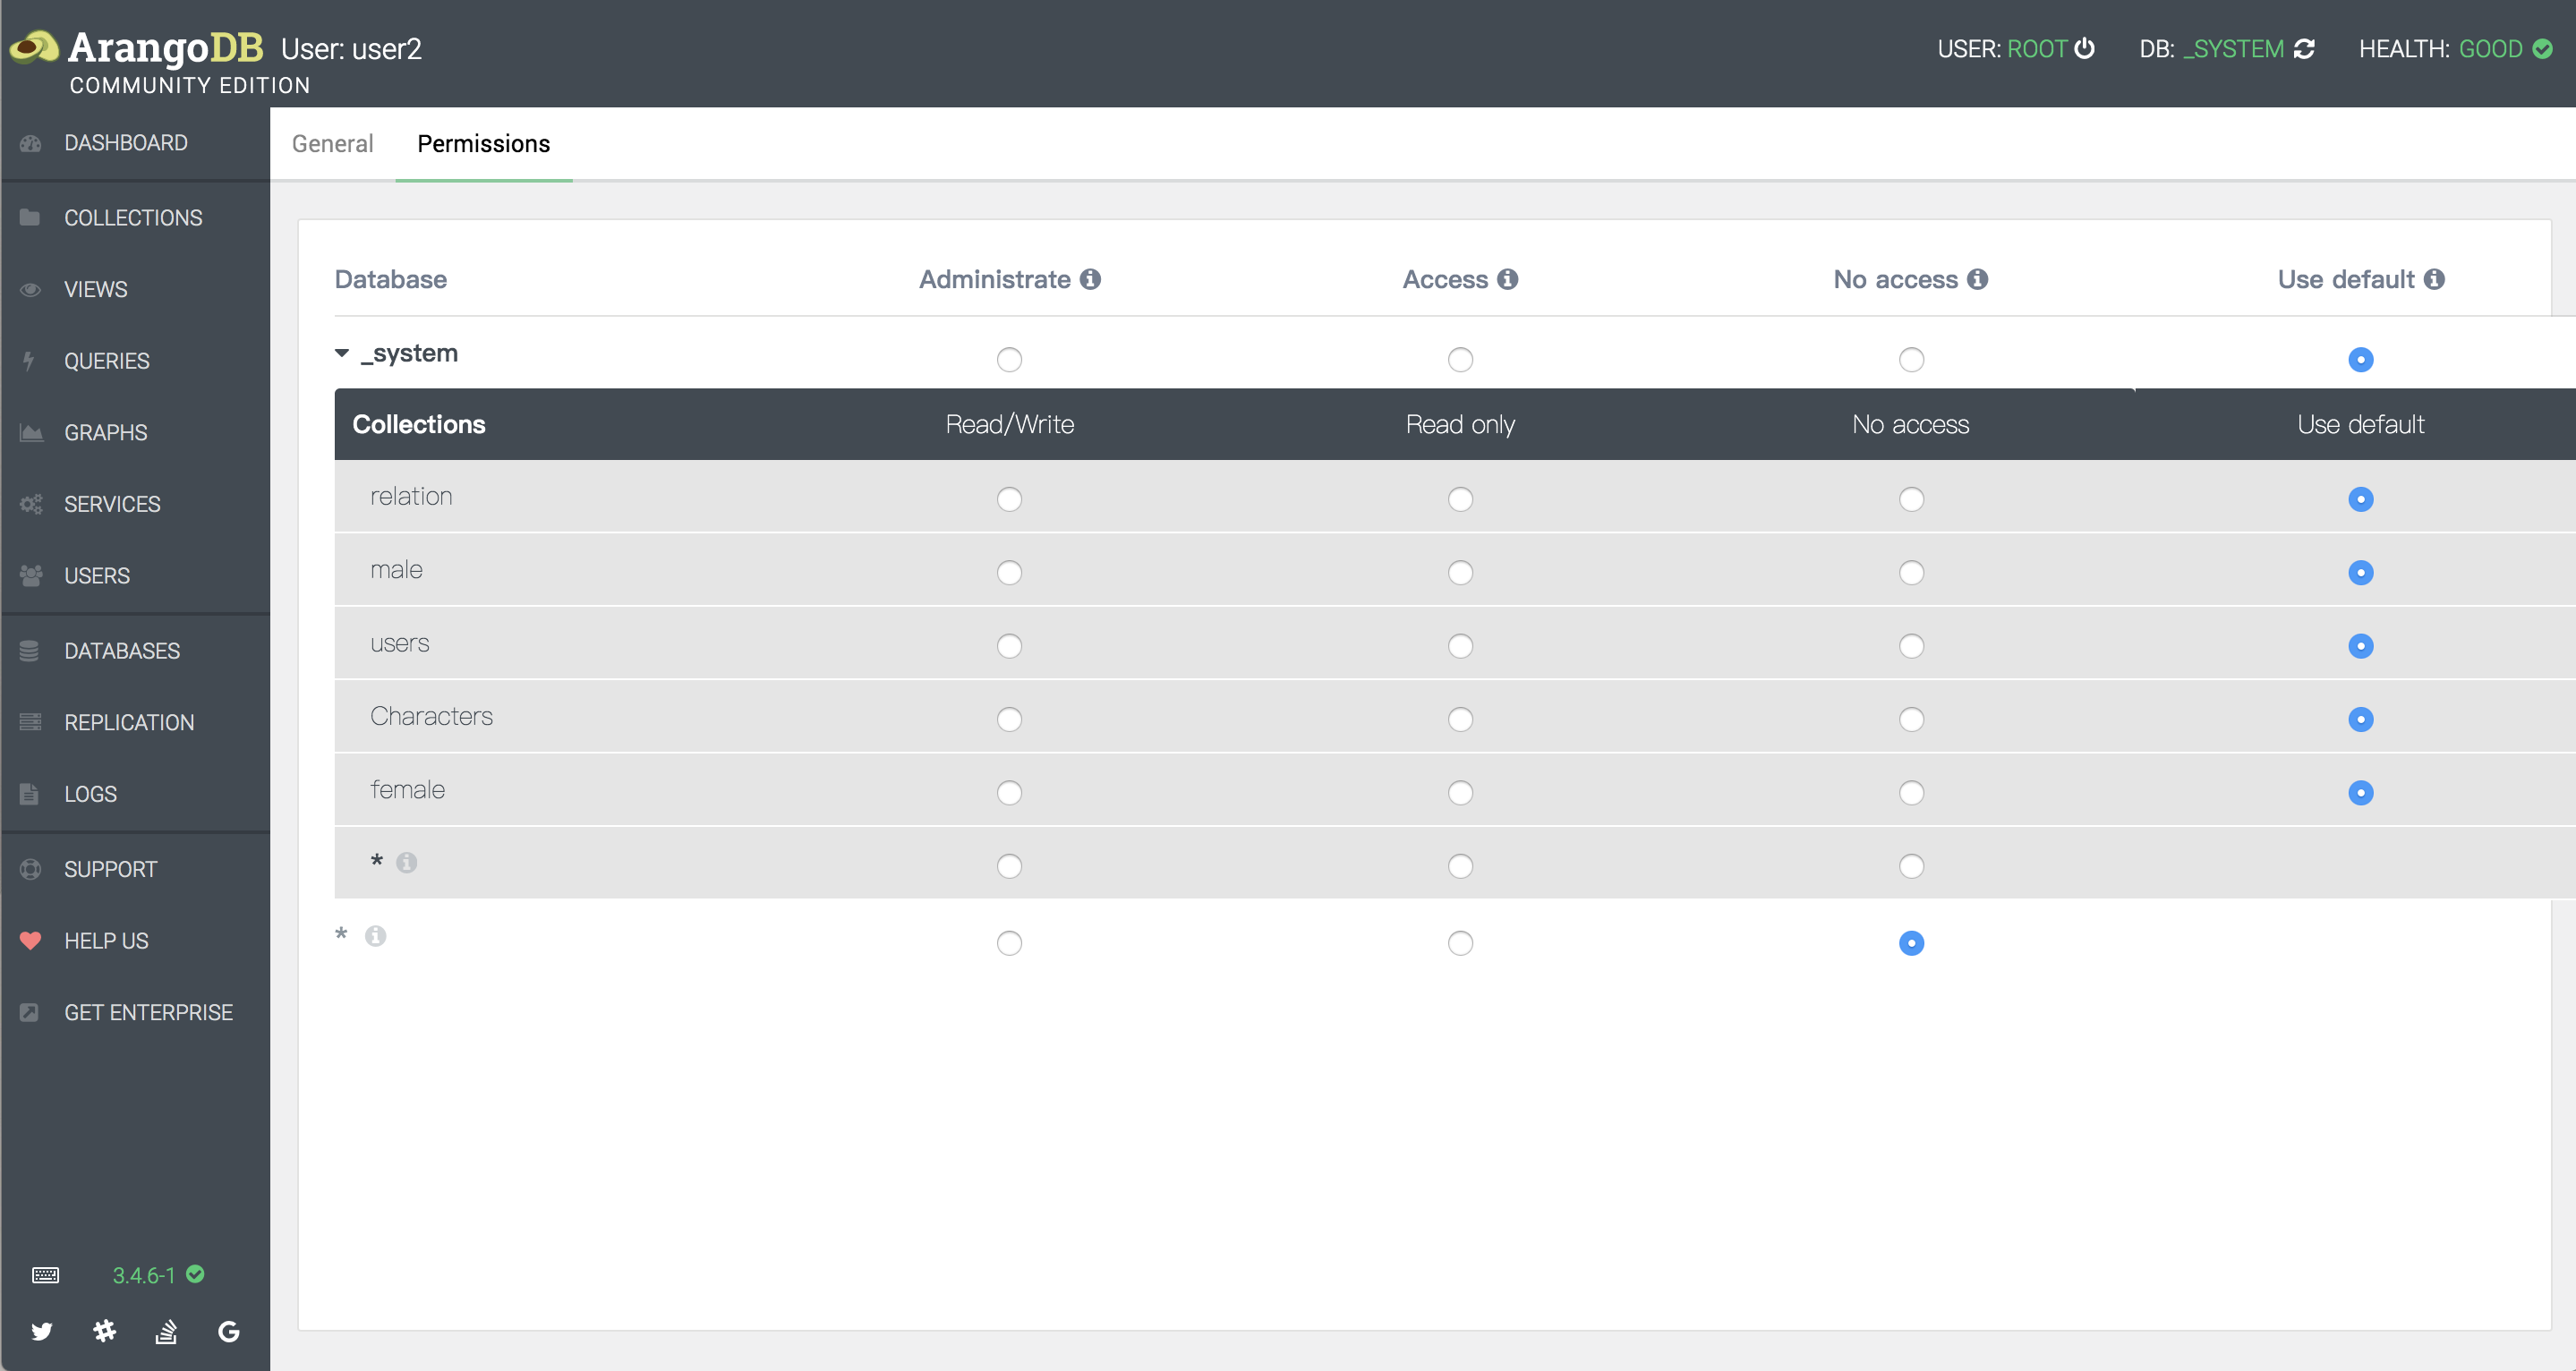Click the Stack Overflow icon in sidebar footer
Viewport: 2576px width, 1371px height.
(166, 1331)
